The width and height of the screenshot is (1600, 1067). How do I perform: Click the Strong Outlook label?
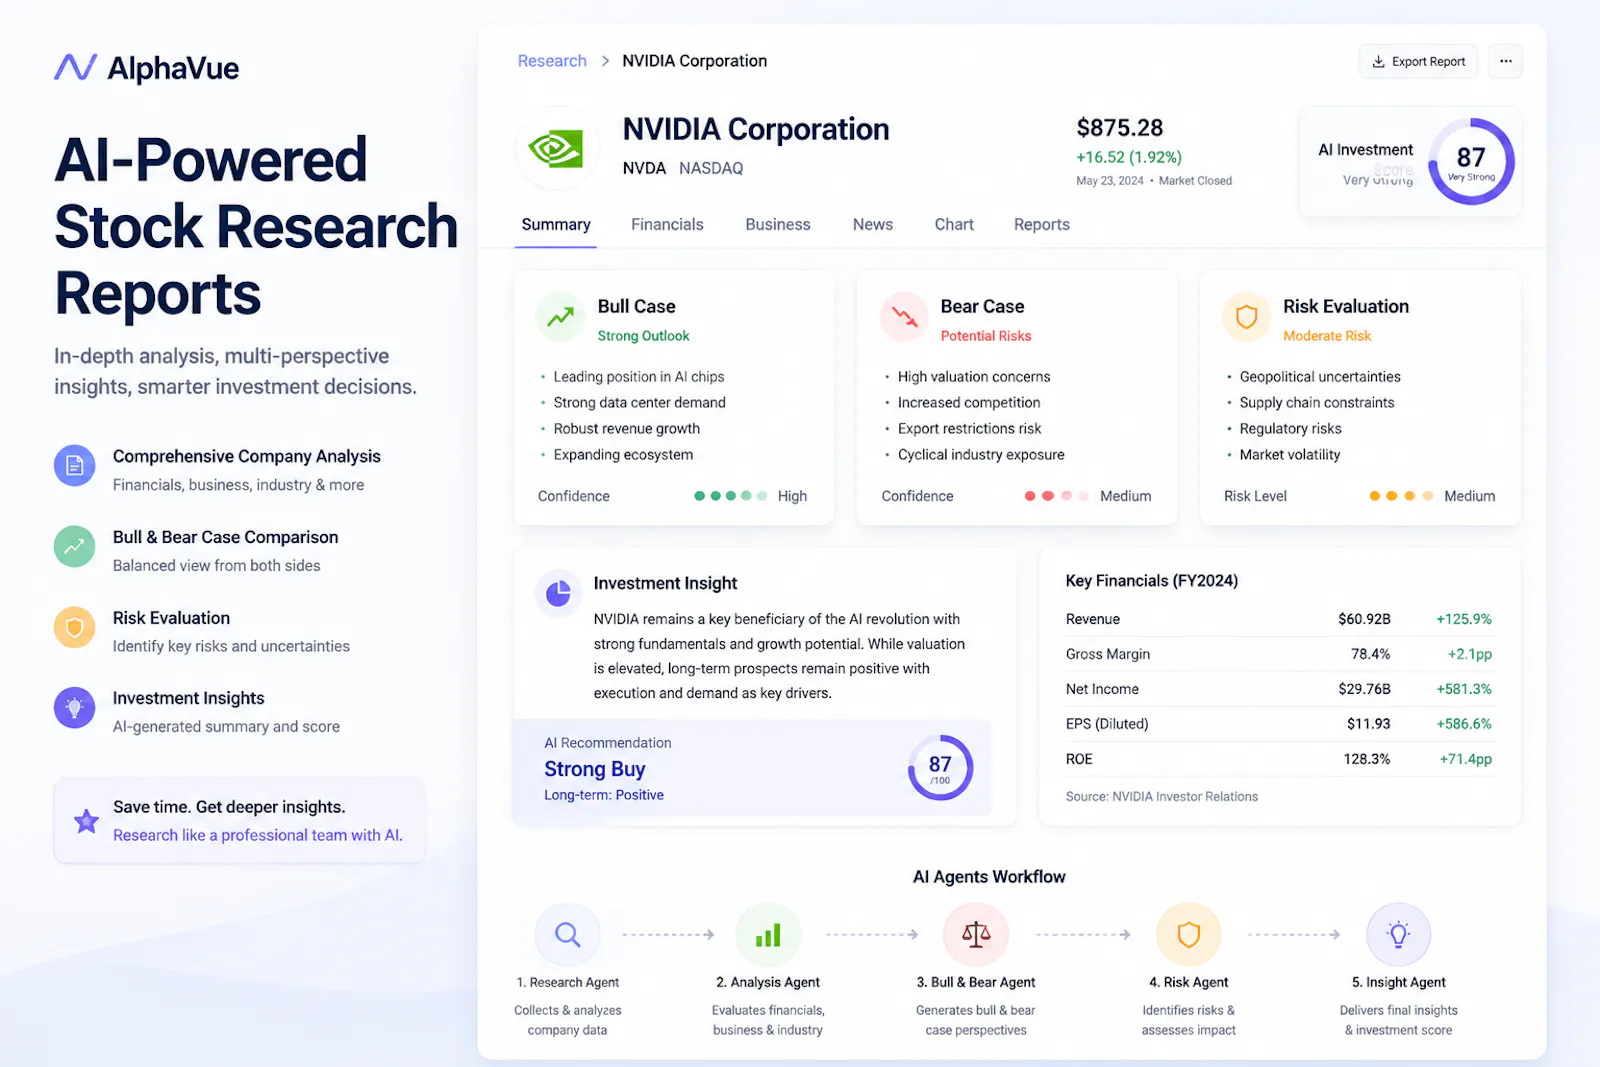(643, 336)
